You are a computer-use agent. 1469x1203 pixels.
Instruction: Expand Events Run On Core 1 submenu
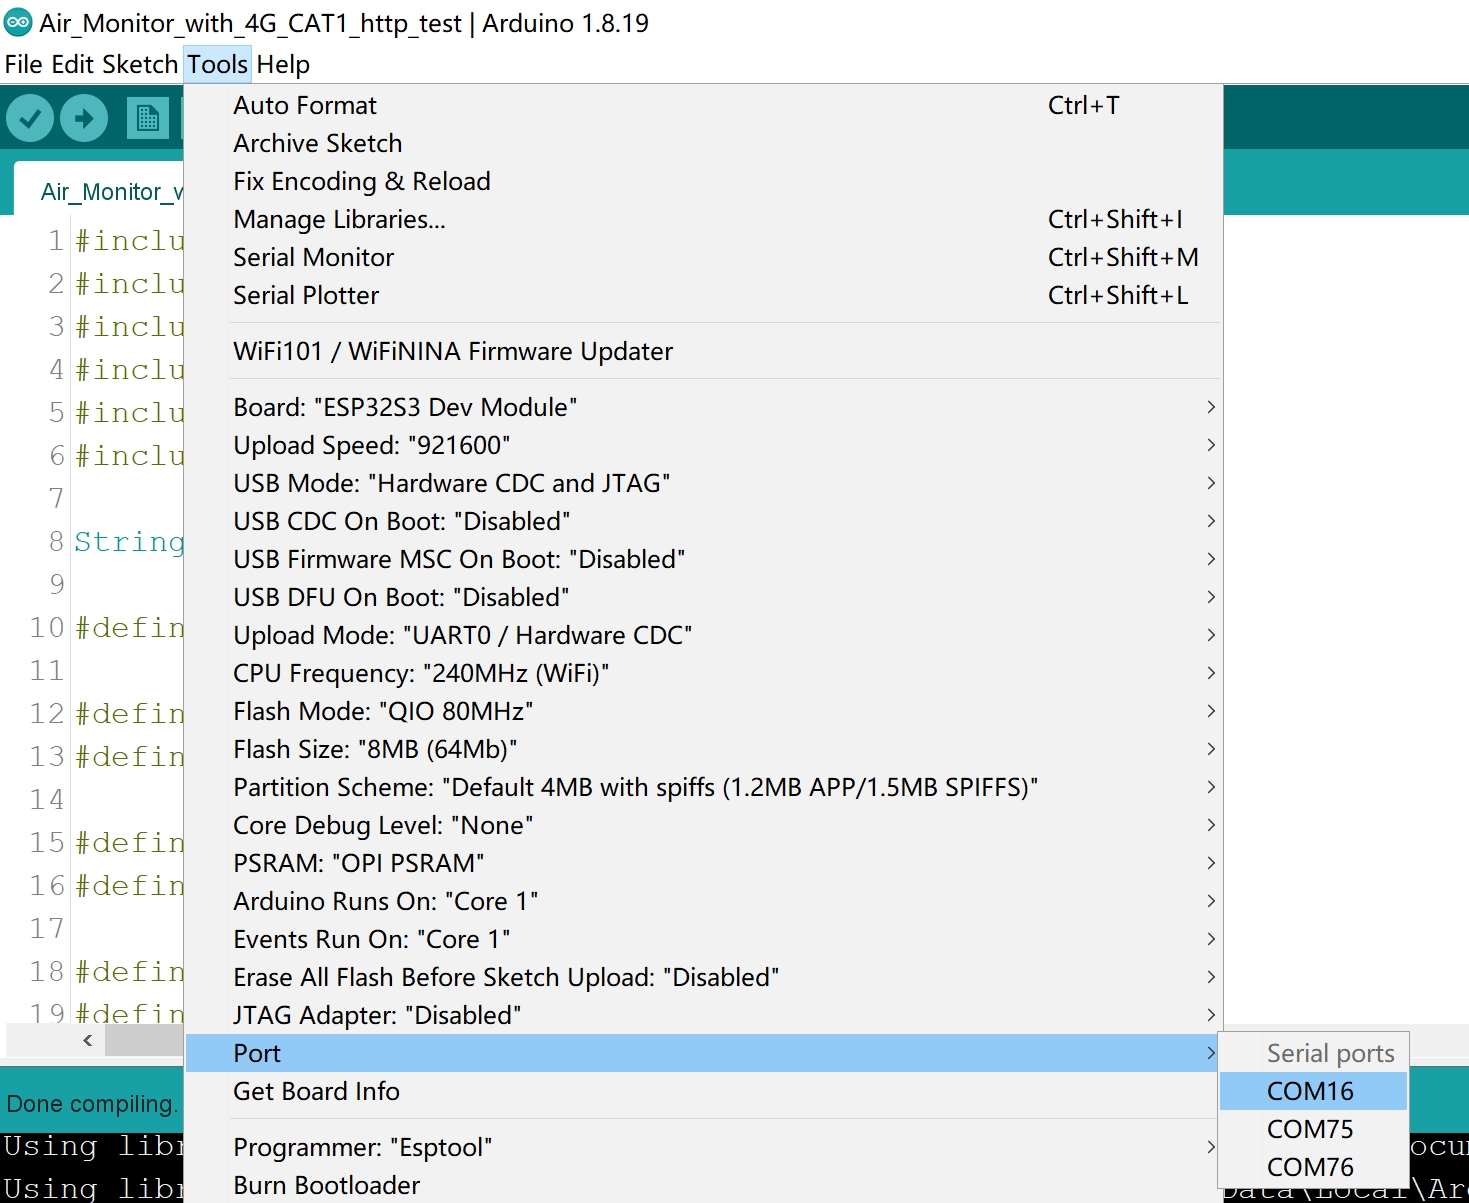(703, 939)
